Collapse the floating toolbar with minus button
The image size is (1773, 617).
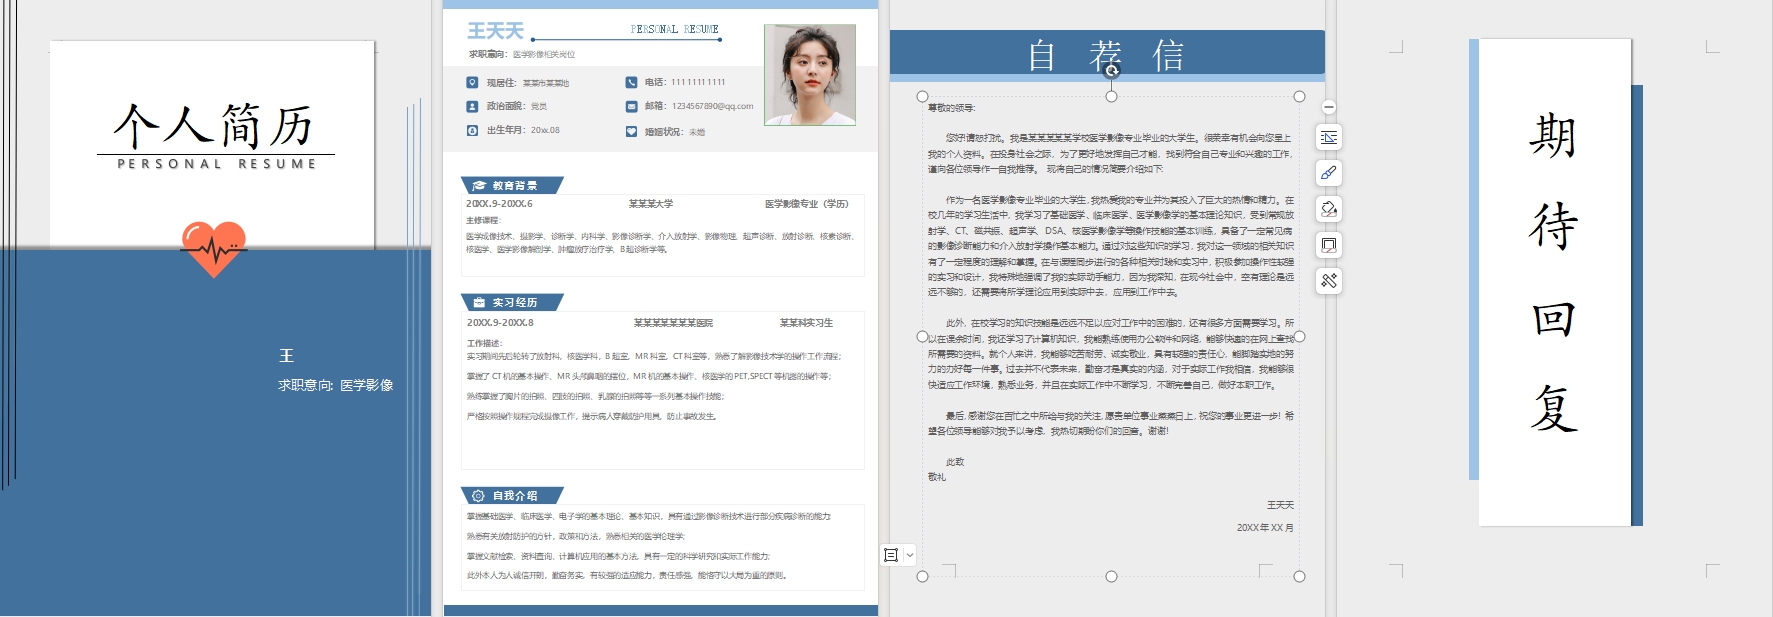coord(1329,107)
